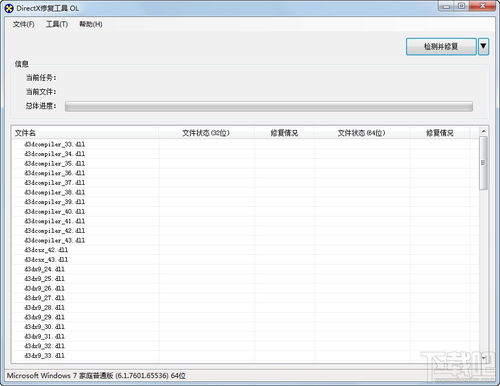Click the overall progress bar
The image size is (500, 386).
coord(269,107)
